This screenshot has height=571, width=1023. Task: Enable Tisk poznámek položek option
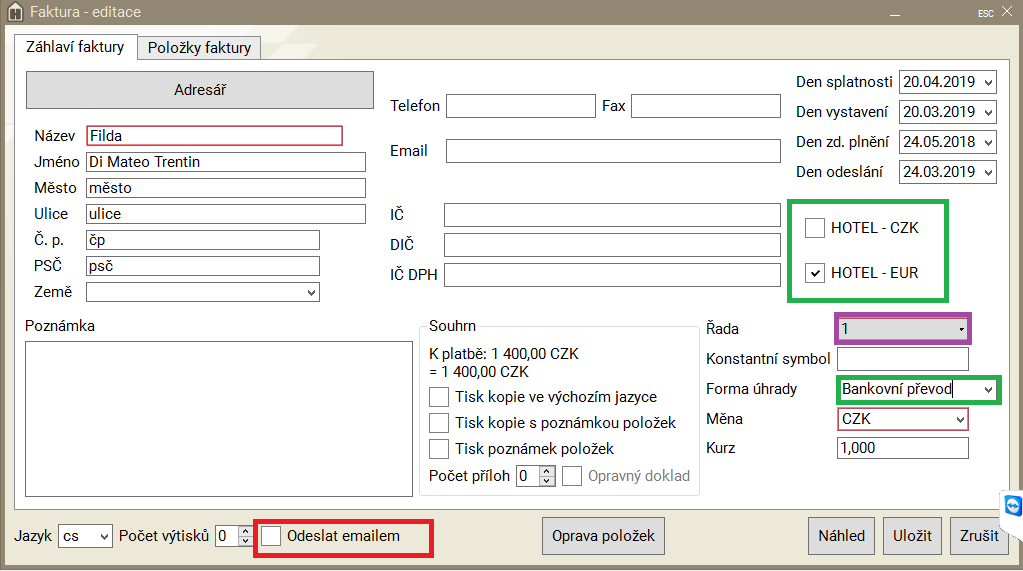tap(438, 449)
